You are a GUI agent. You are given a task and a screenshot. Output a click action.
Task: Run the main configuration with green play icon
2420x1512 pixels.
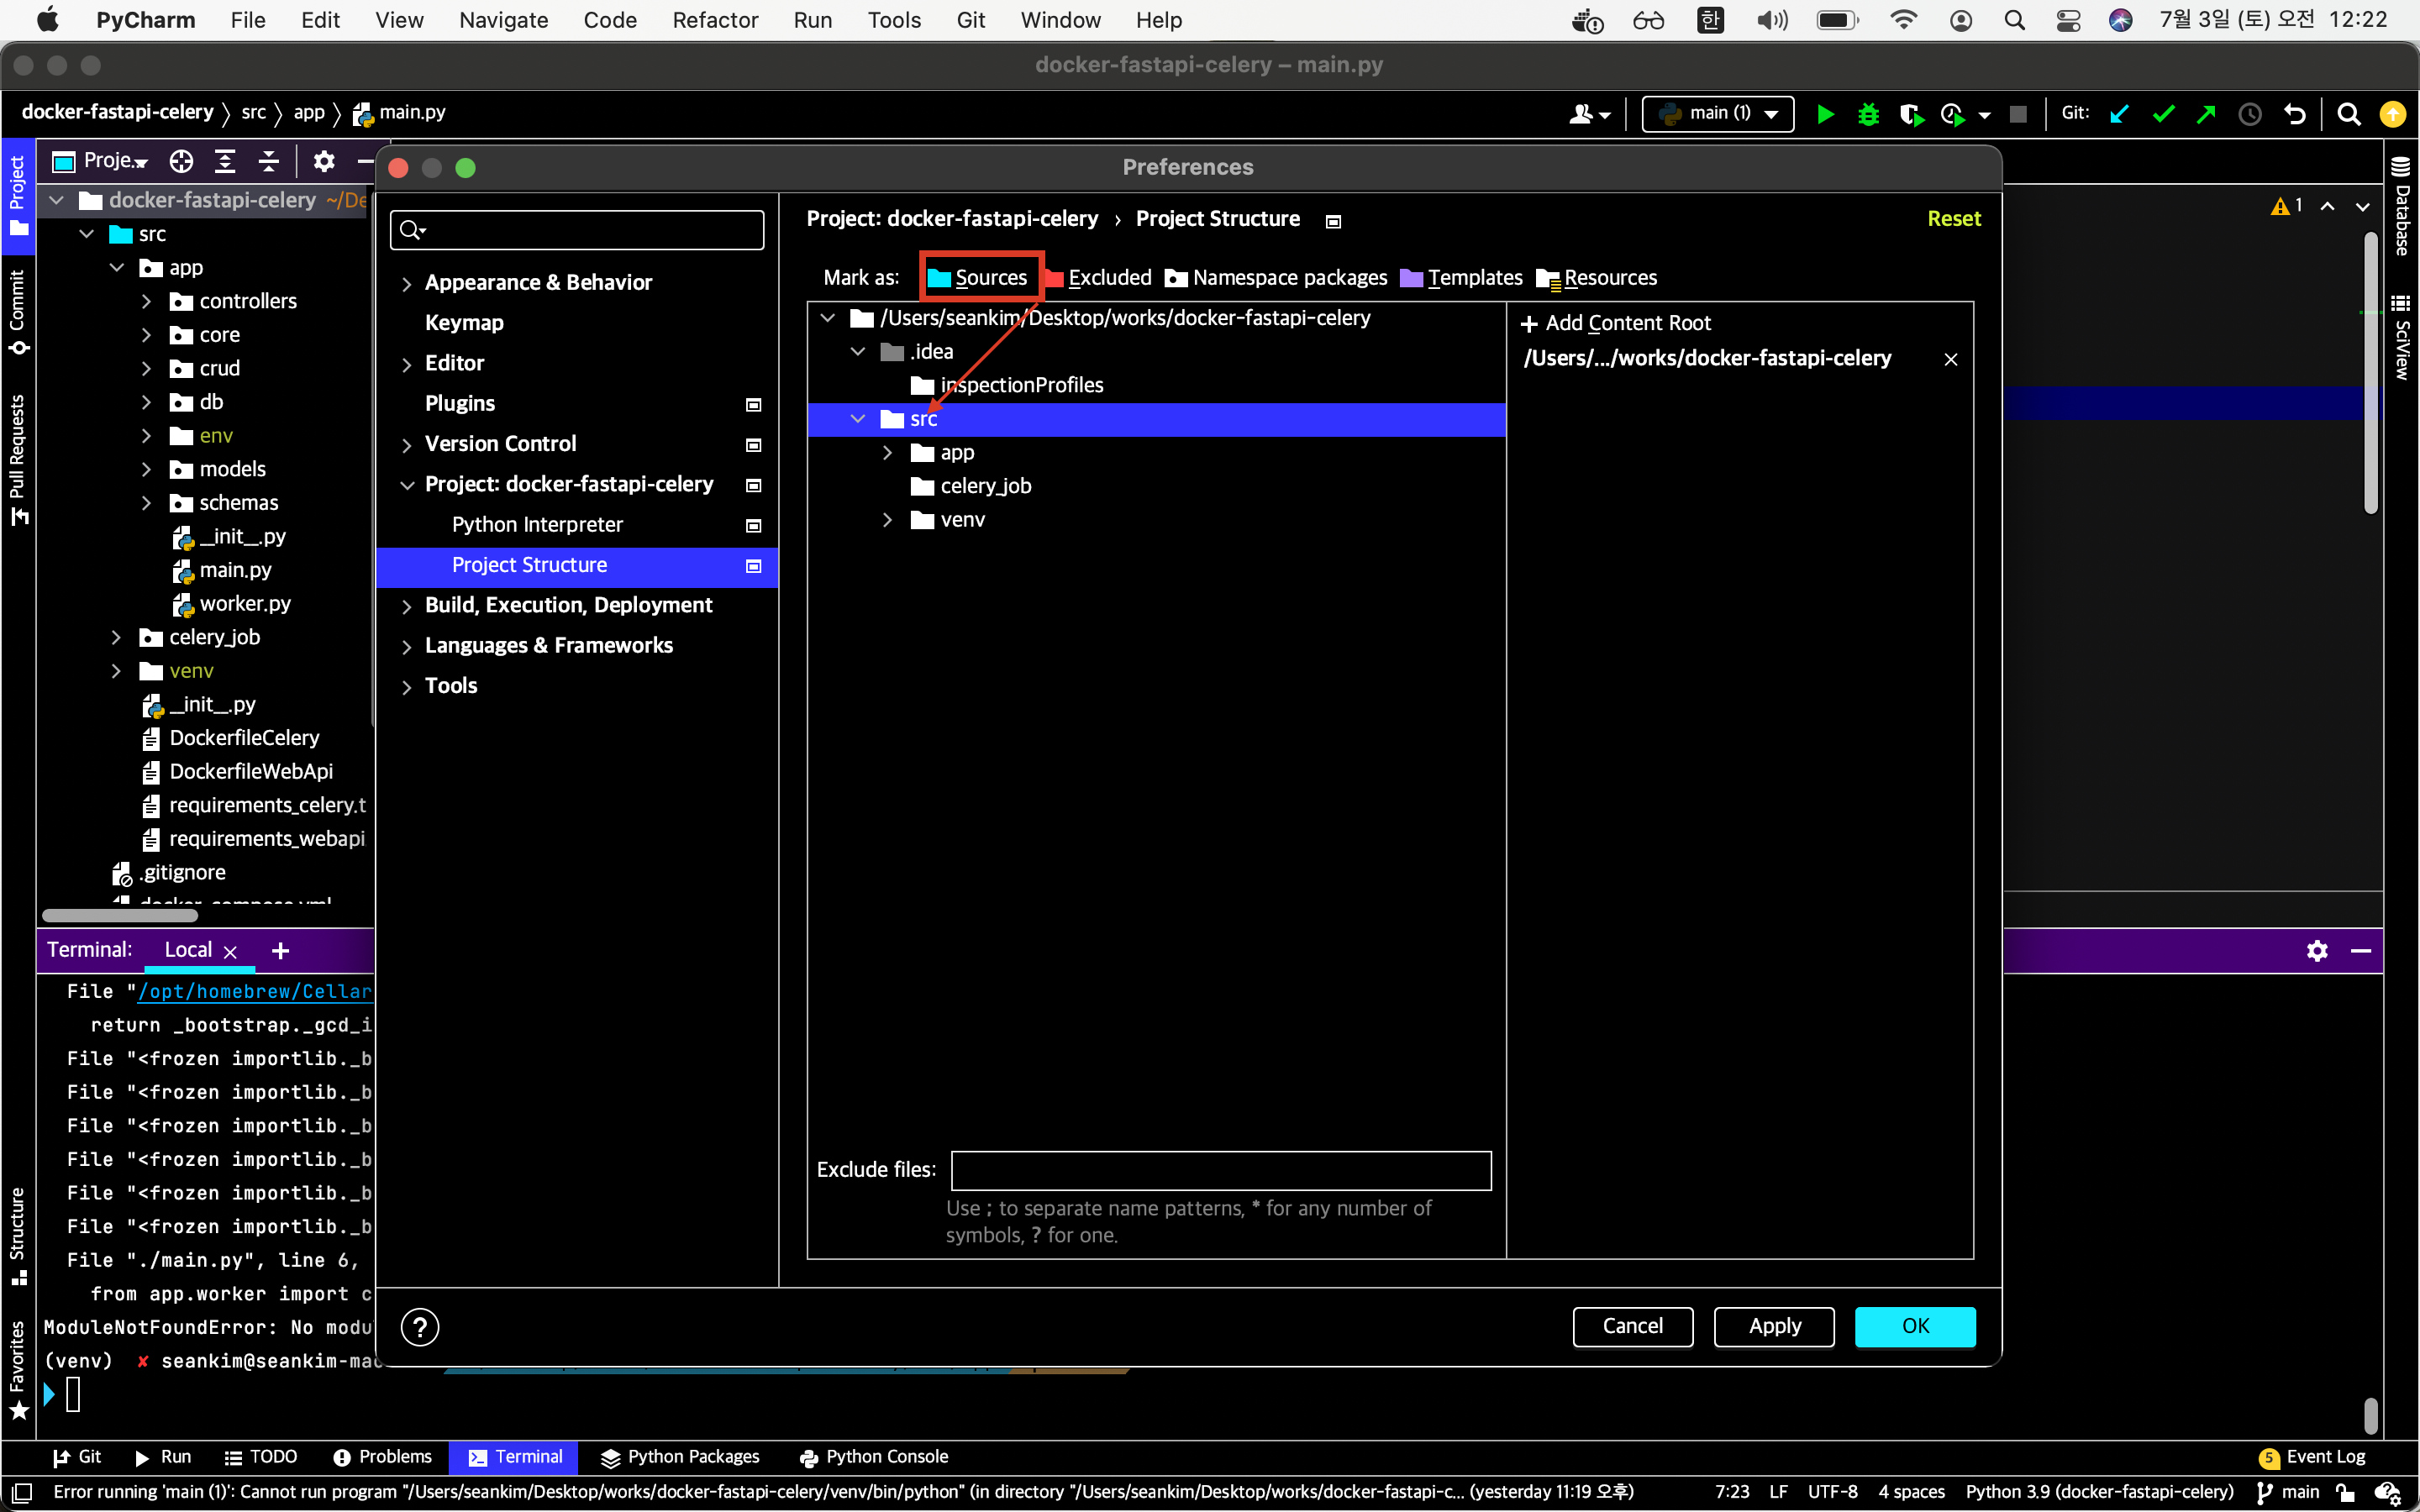pyautogui.click(x=1825, y=114)
